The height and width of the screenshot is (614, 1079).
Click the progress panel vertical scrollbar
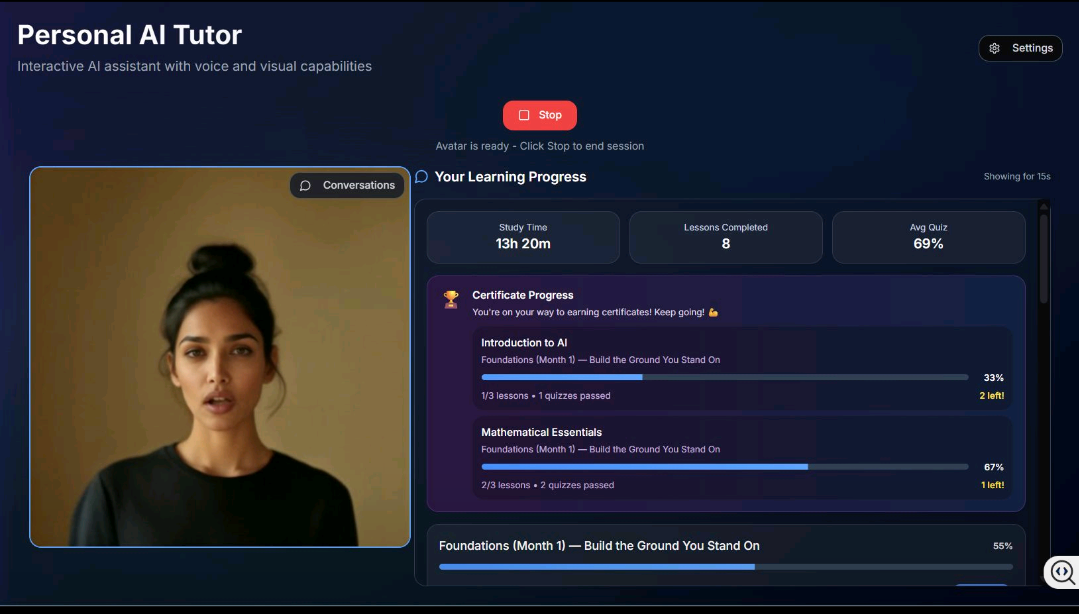1044,260
